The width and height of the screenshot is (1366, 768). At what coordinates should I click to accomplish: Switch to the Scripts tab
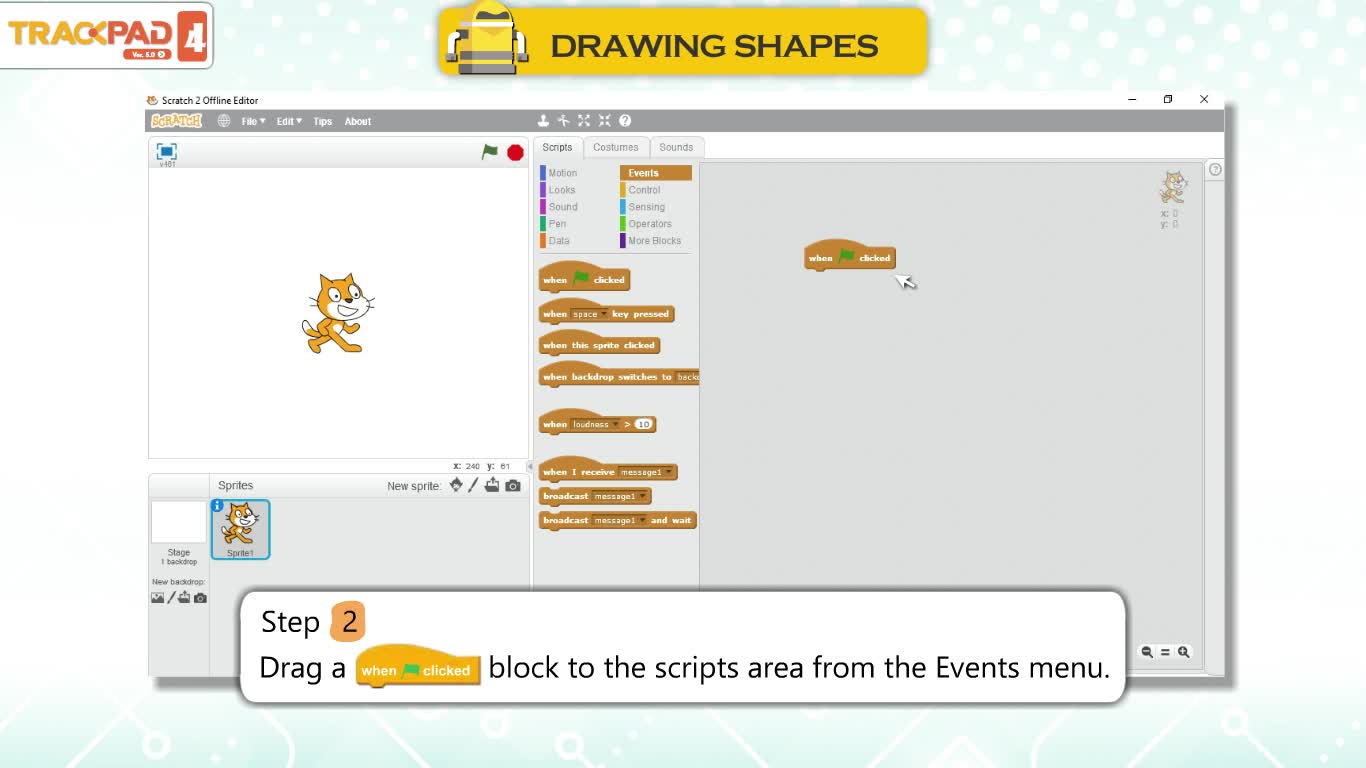pos(558,147)
